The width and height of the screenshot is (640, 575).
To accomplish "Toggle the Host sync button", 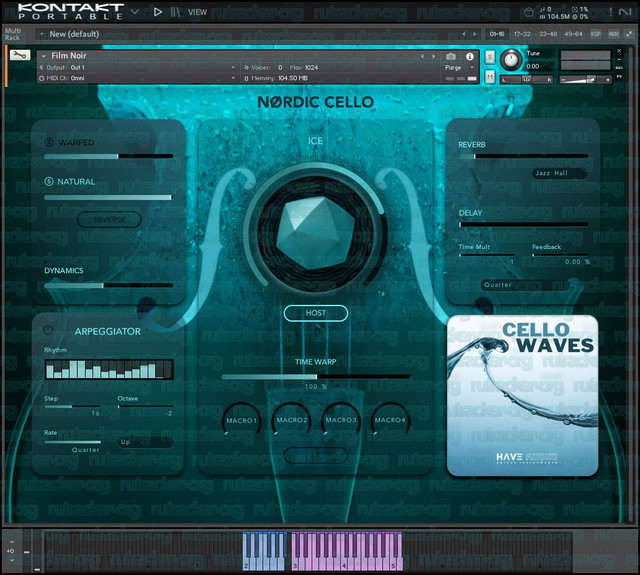I will 316,313.
